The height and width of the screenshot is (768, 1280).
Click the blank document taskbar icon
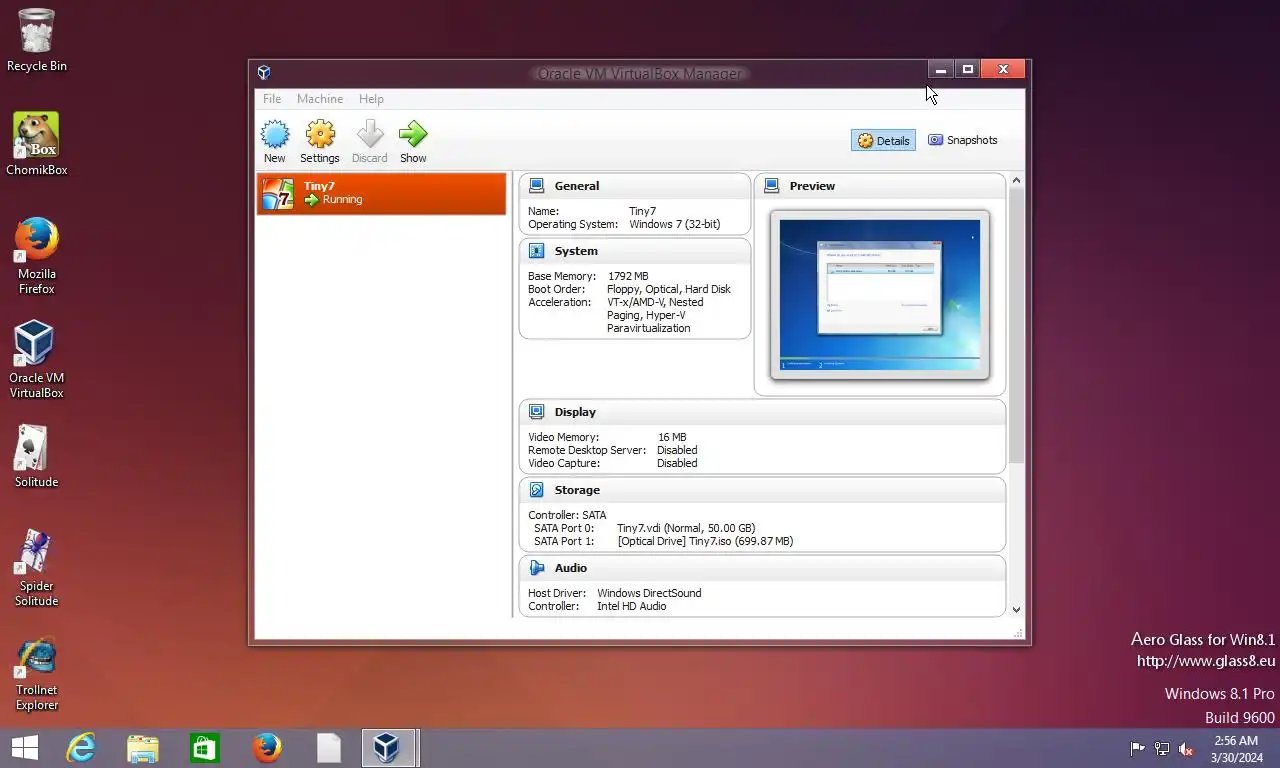[329, 748]
